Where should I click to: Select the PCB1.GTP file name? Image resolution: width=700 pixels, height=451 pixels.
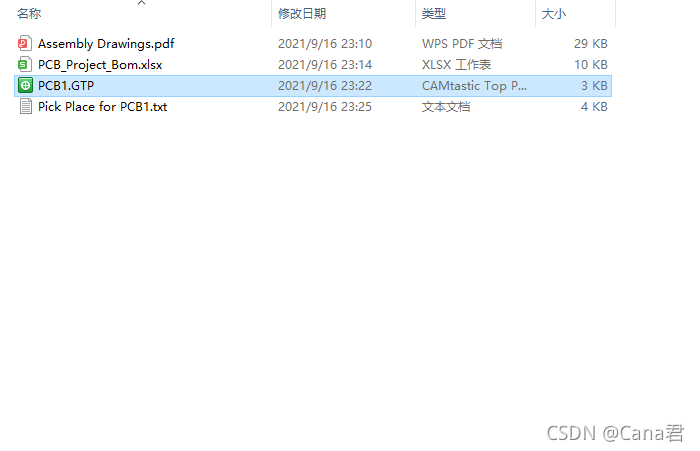click(66, 85)
